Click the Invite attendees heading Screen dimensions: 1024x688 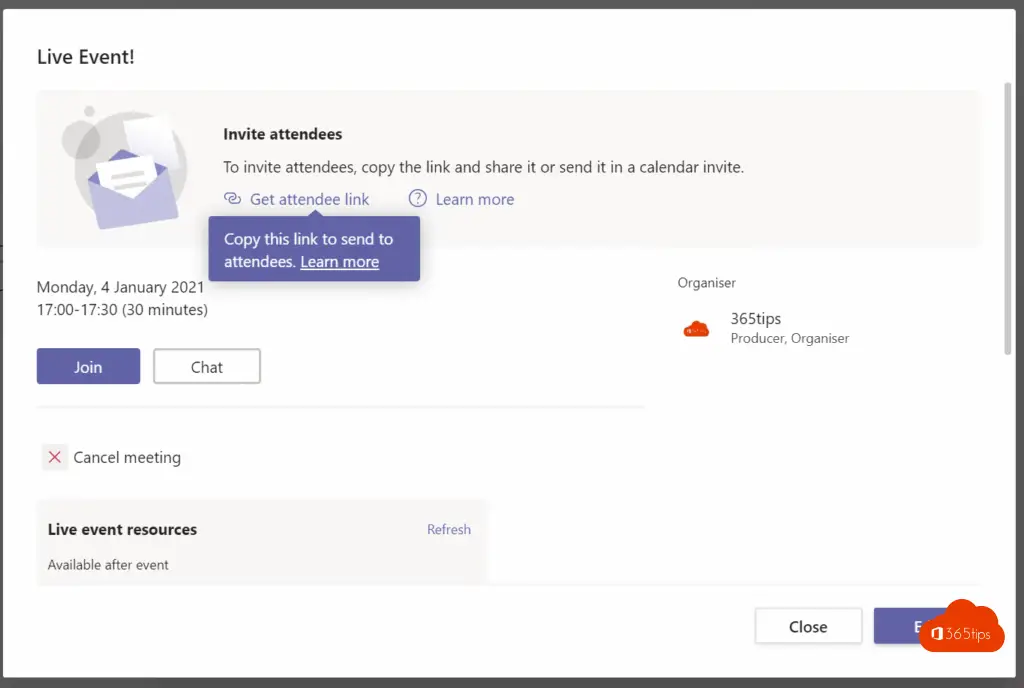(283, 134)
